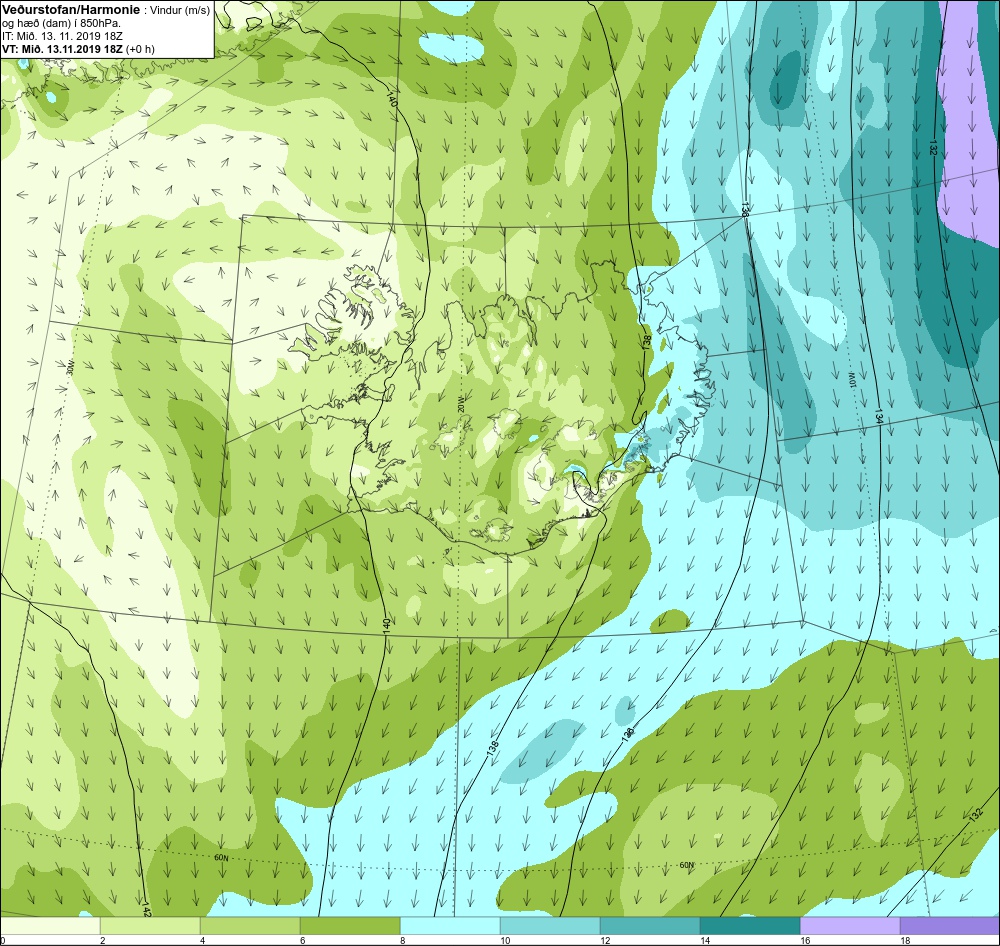
Task: Pick the 4–6 m/s green legend swatch
Action: point(250,925)
